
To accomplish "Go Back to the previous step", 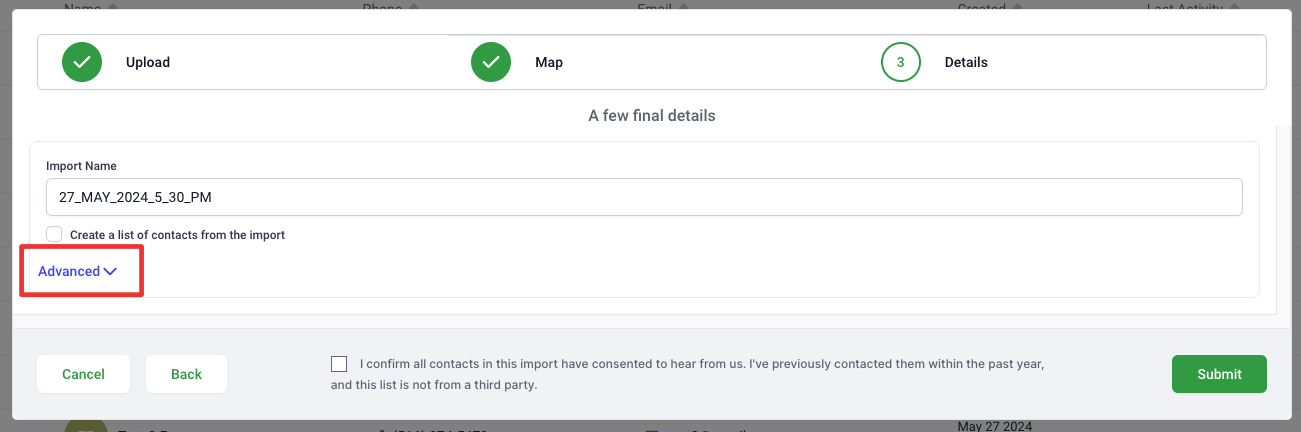I will pyautogui.click(x=186, y=374).
